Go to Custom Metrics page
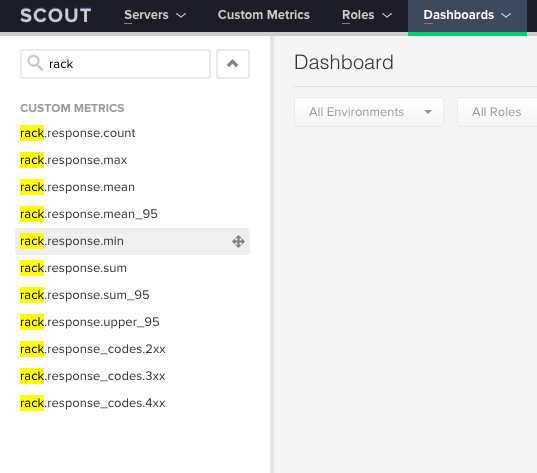 click(264, 15)
